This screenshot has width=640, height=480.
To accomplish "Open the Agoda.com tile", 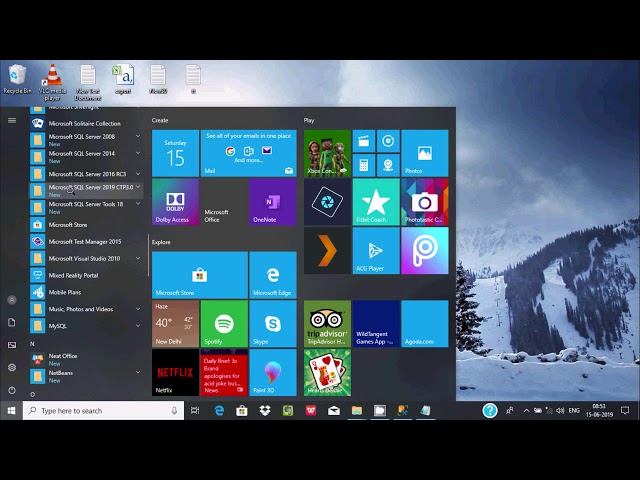I will (x=424, y=323).
